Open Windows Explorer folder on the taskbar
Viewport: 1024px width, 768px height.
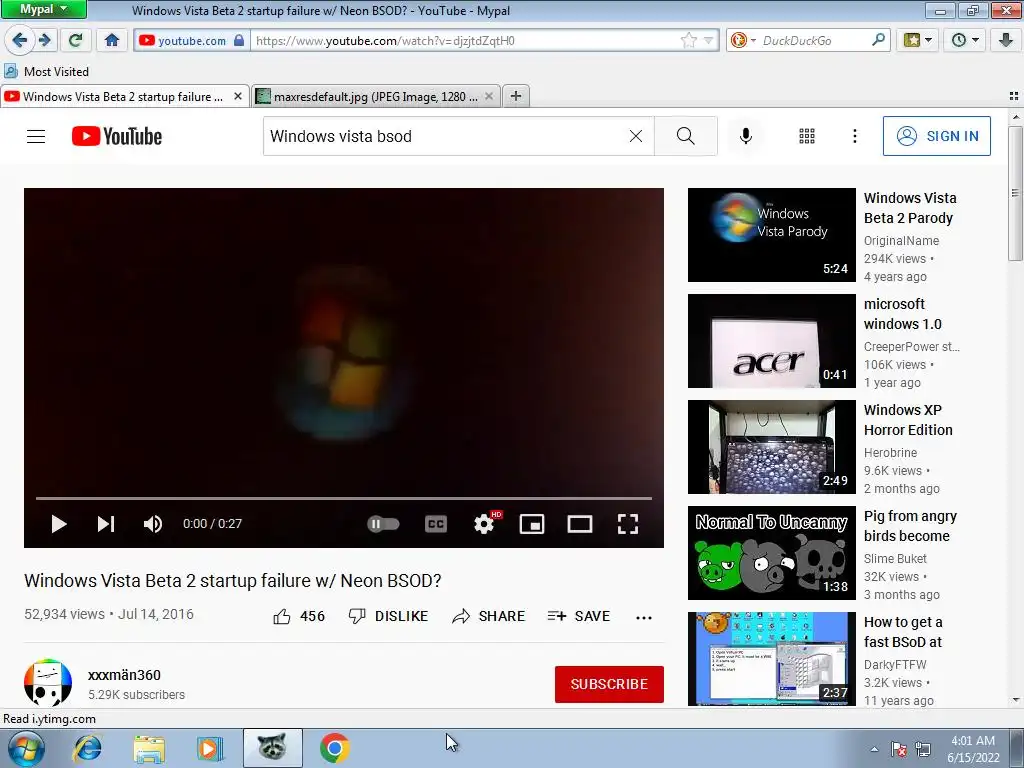point(149,748)
